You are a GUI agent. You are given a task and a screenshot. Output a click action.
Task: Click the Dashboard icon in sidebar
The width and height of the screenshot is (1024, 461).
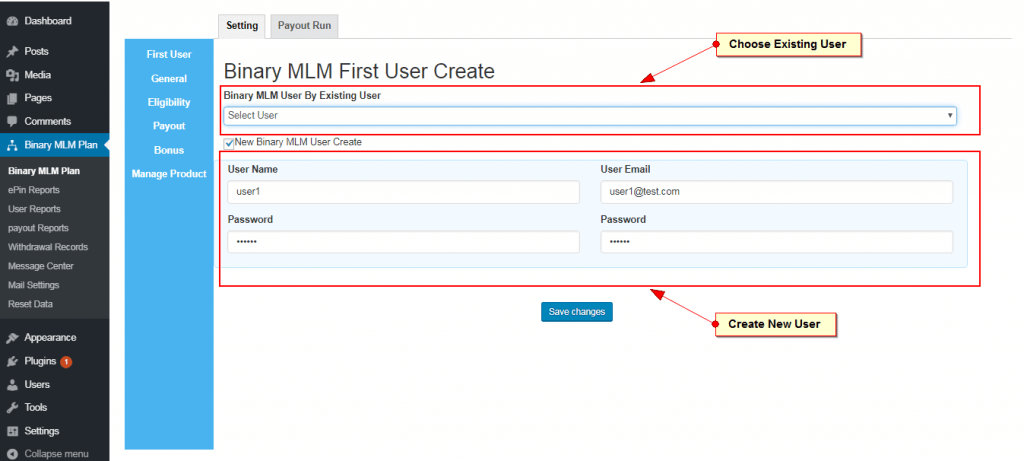point(12,20)
